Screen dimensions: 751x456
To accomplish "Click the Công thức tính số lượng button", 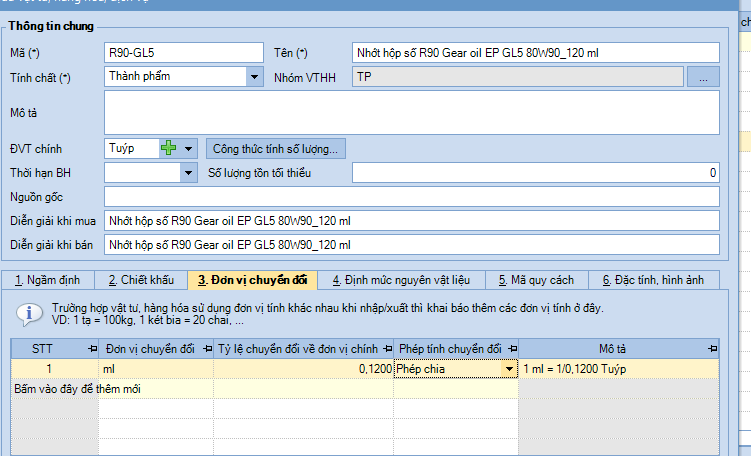I will pyautogui.click(x=276, y=148).
